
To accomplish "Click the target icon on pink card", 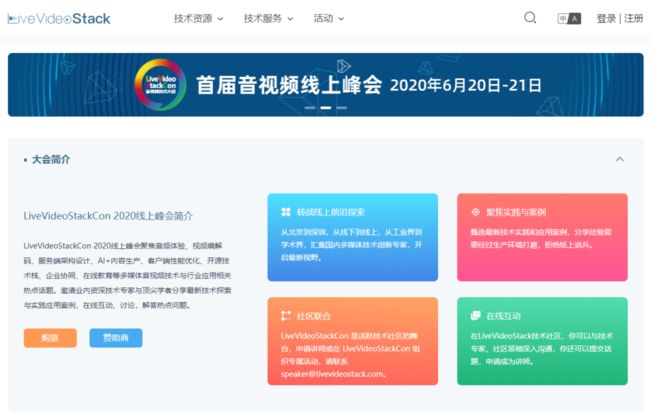I will tap(475, 212).
